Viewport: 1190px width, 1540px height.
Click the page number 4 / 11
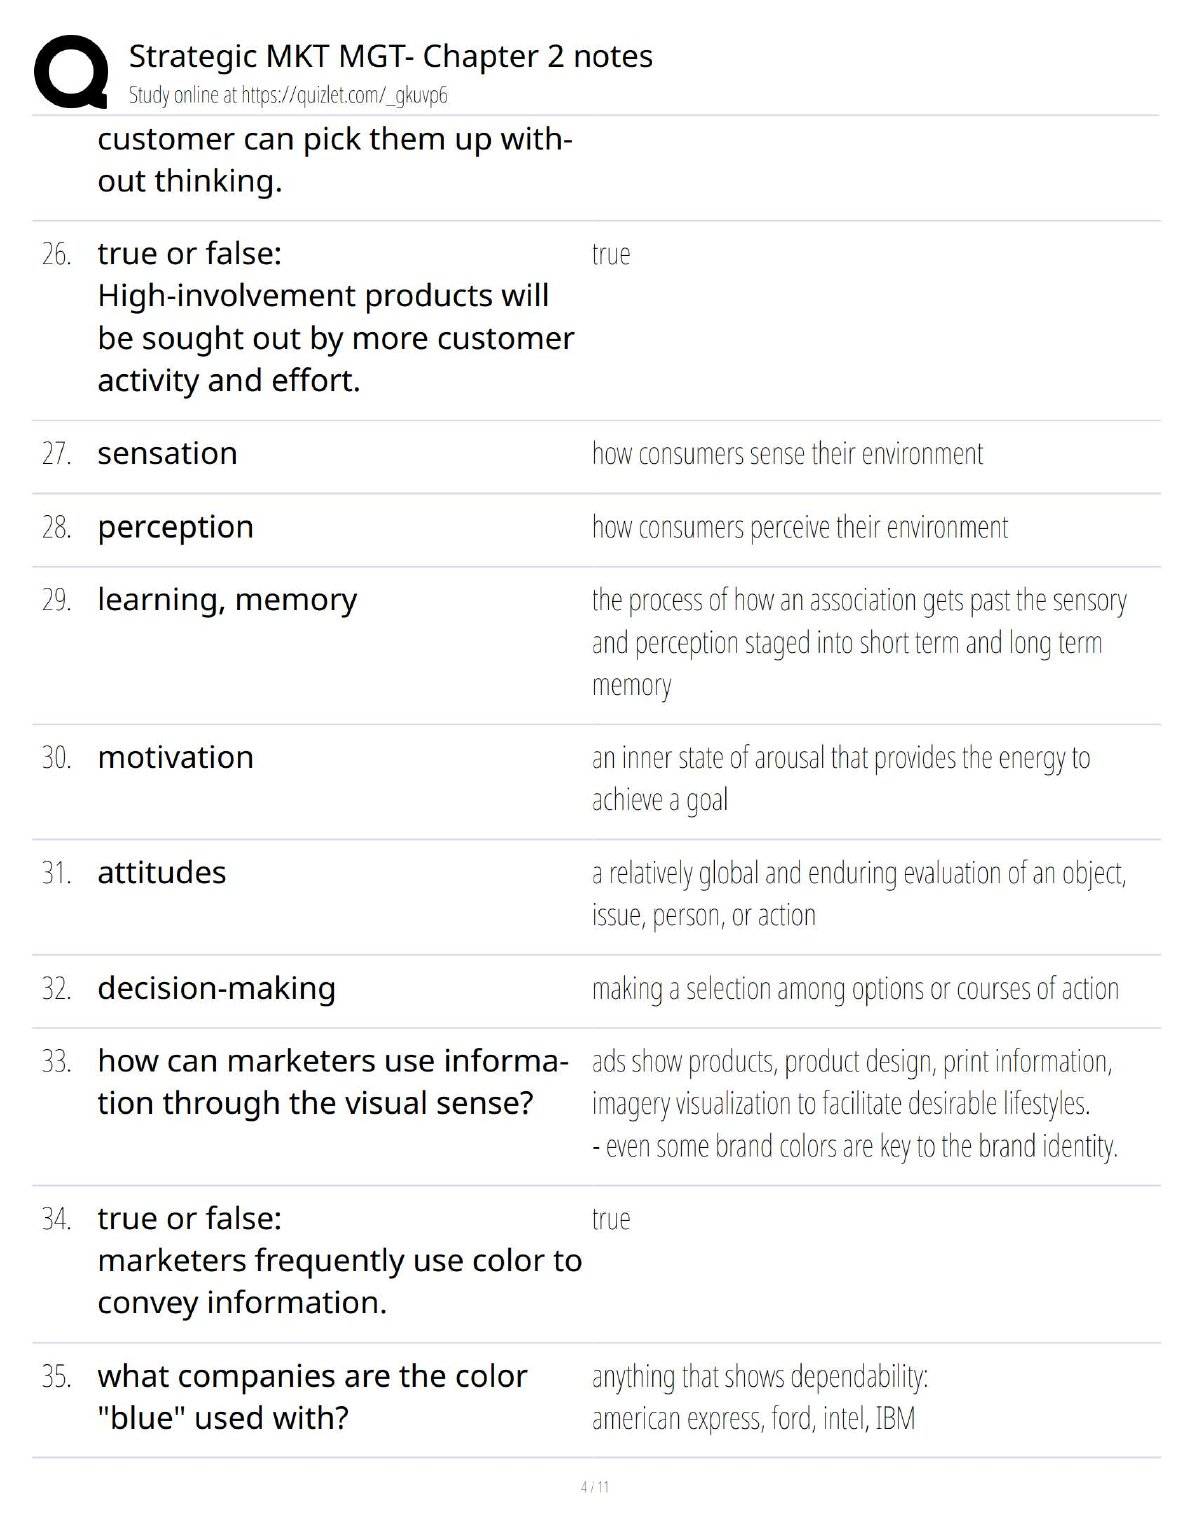point(595,1487)
